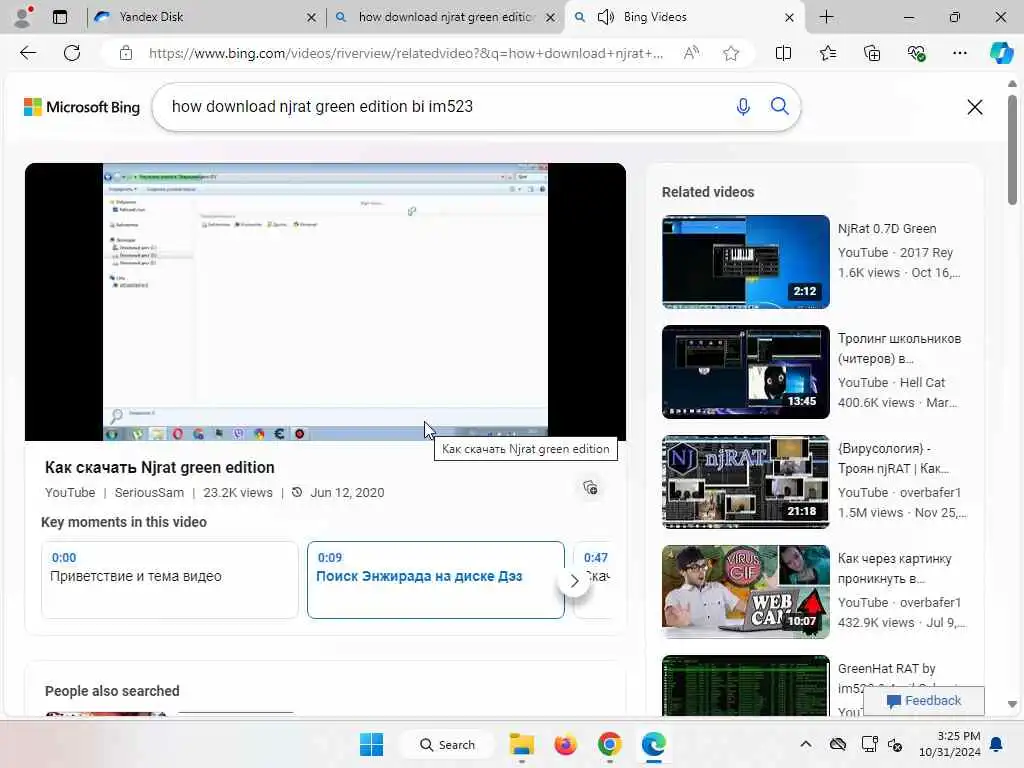Click the YouTube source link under video title

[70, 492]
